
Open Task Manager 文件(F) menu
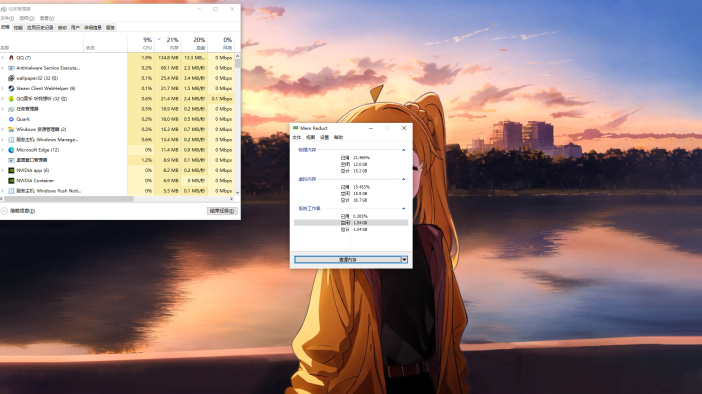coord(7,18)
